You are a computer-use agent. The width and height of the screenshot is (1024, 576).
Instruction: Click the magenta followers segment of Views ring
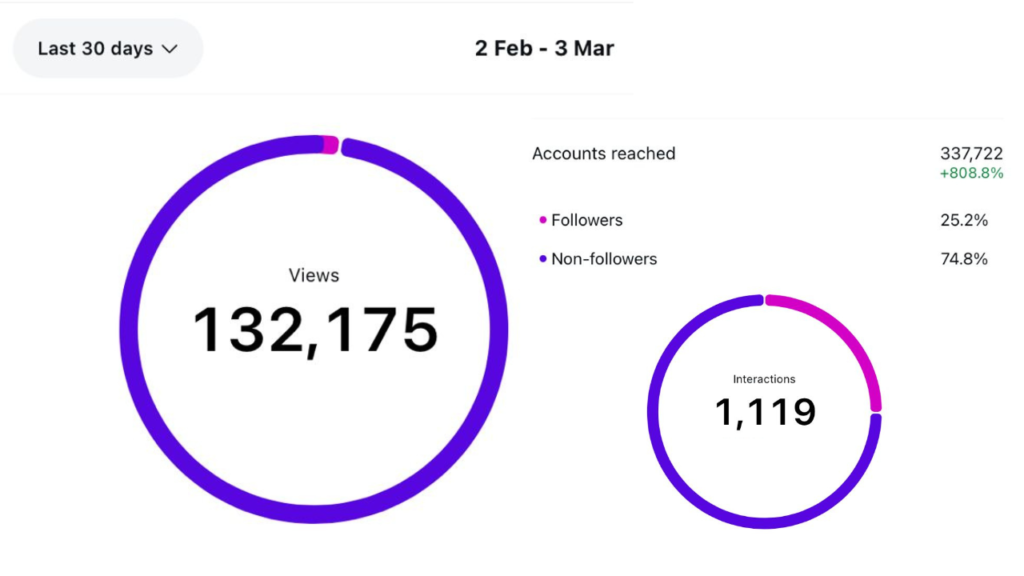point(330,144)
